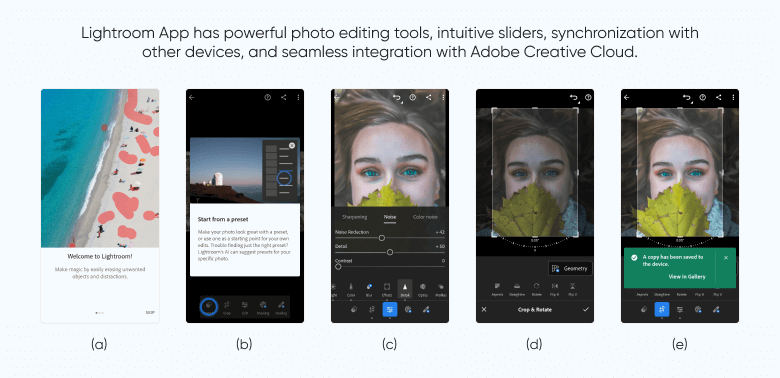780x378 pixels.
Task: Open the help icon on screen (b)
Action: [x=268, y=97]
